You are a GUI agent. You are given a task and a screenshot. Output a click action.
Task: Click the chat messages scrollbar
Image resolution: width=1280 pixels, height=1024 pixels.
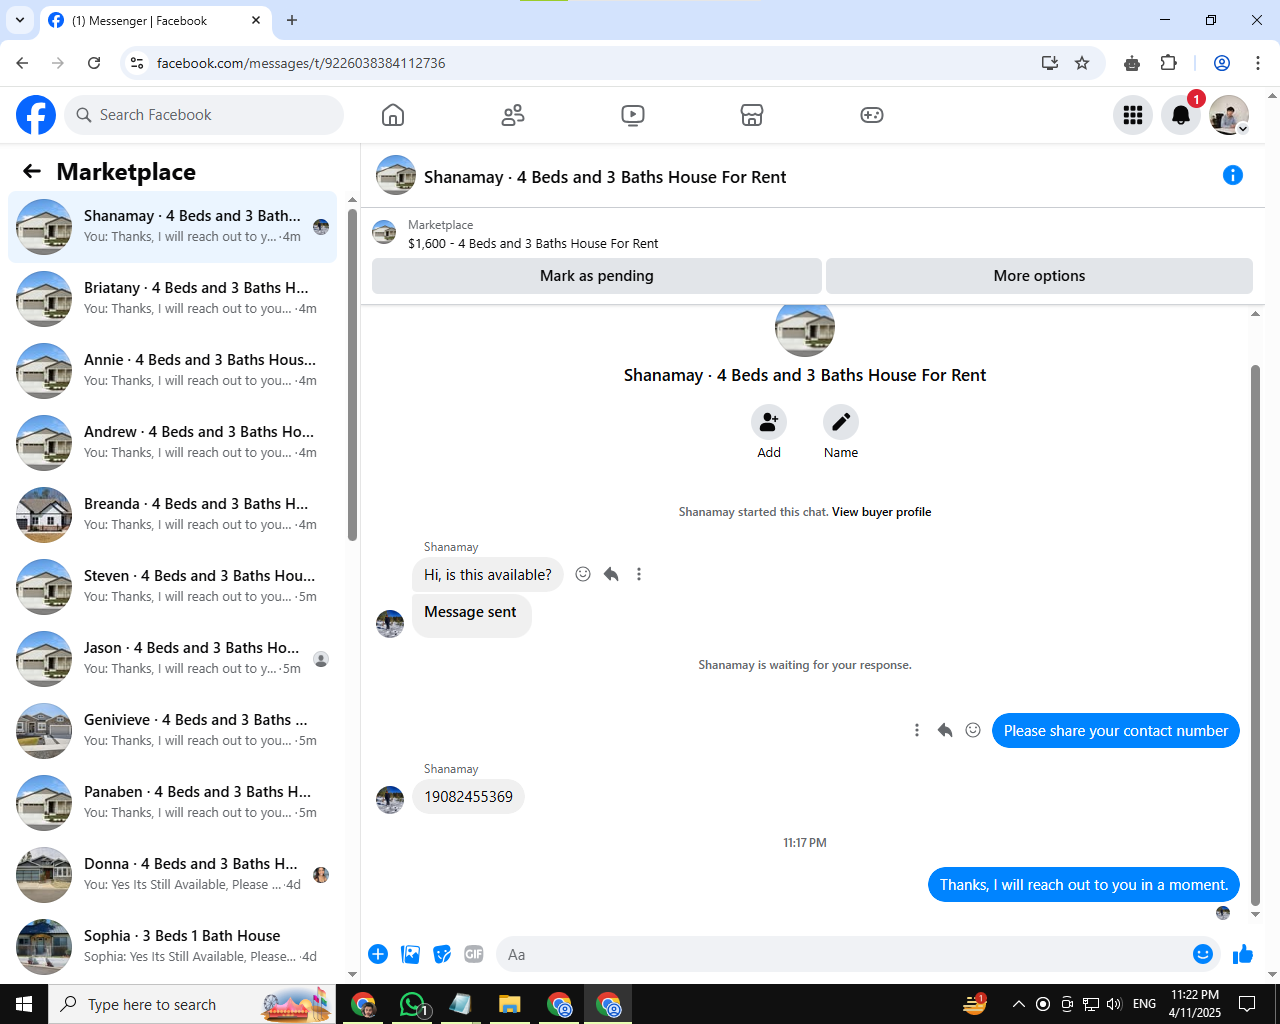click(x=1255, y=635)
